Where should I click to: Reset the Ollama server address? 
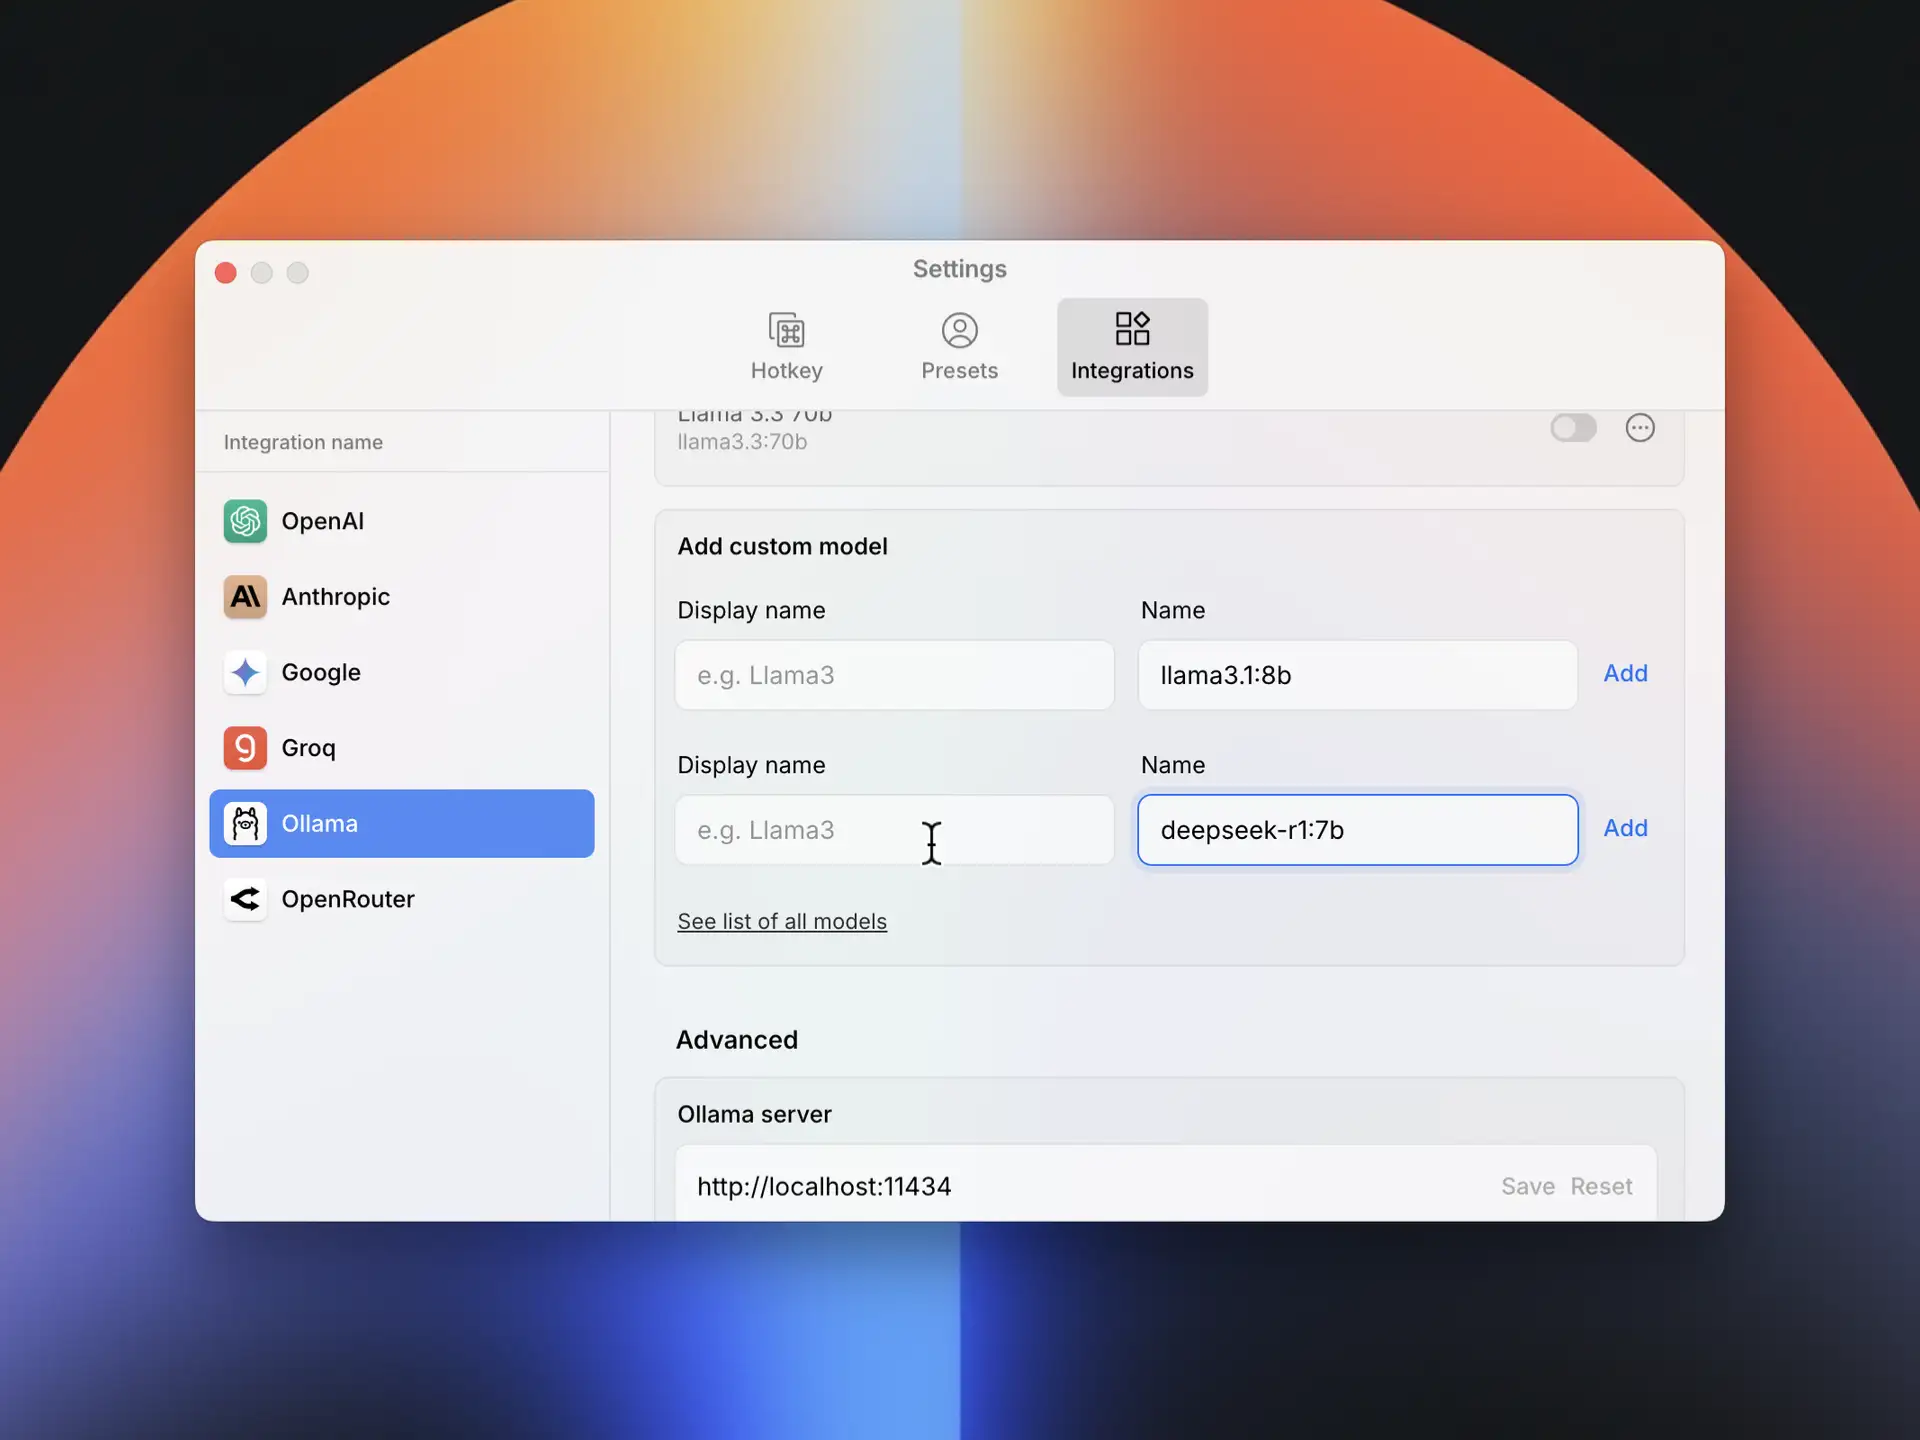click(1601, 1186)
